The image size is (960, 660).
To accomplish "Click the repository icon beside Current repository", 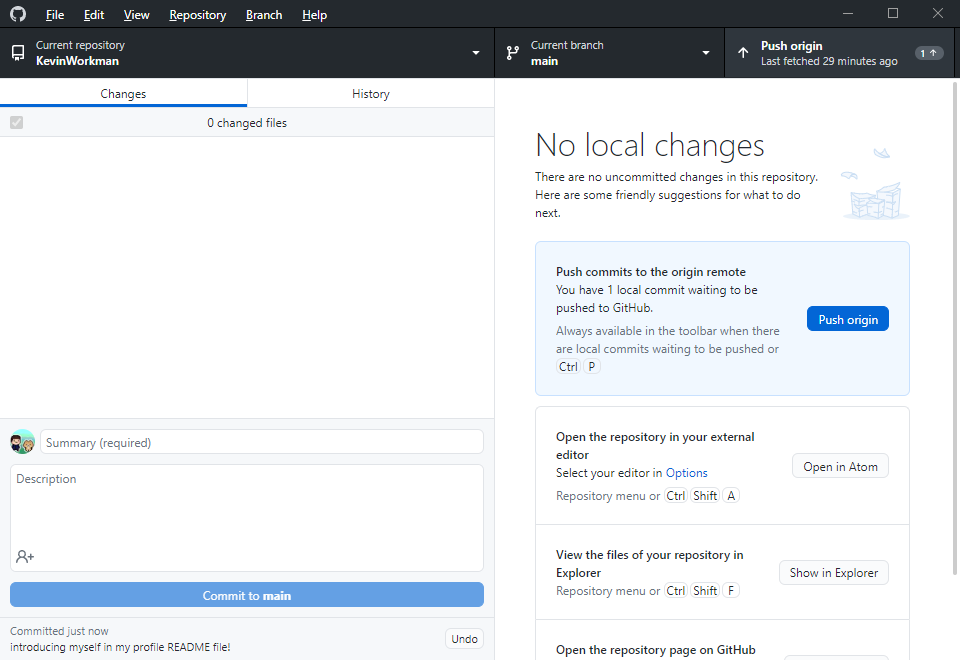I will [x=18, y=53].
